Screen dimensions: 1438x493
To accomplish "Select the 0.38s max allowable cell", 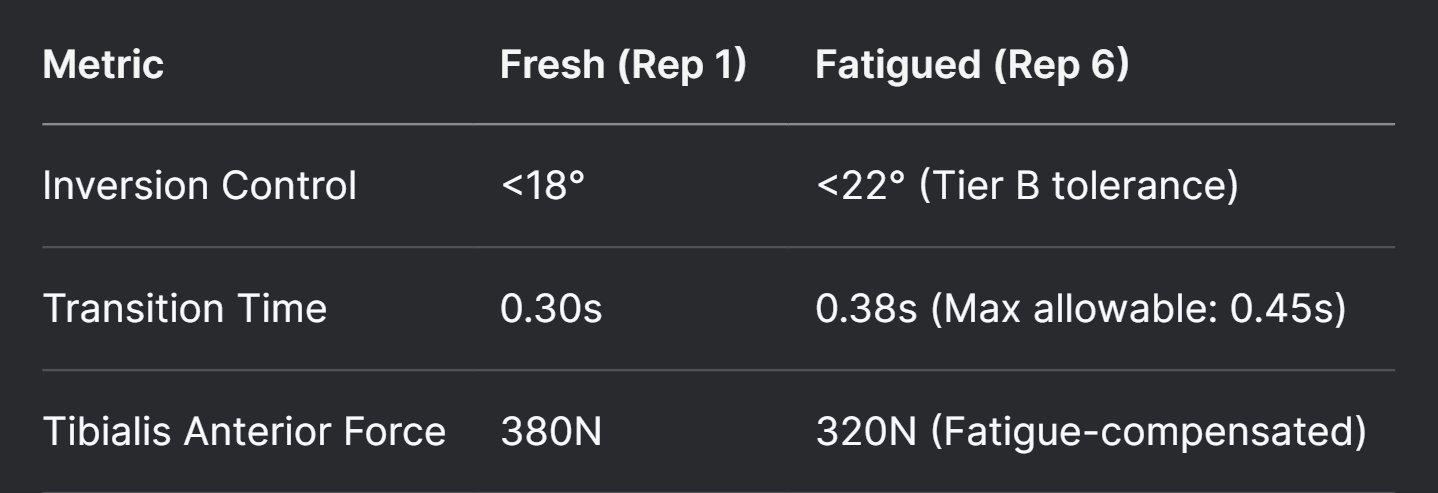I will click(1081, 309).
